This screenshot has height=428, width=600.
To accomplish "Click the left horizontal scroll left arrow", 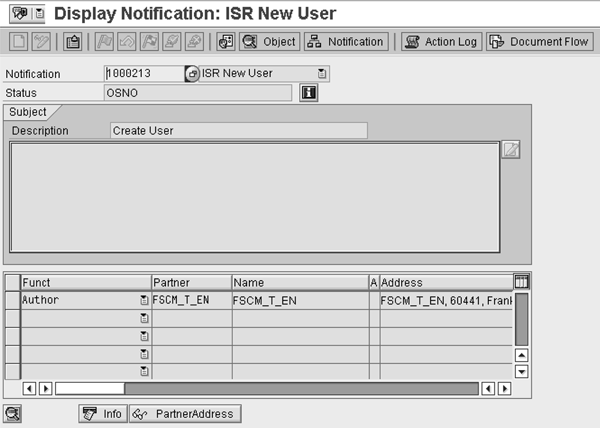I will tap(29, 389).
